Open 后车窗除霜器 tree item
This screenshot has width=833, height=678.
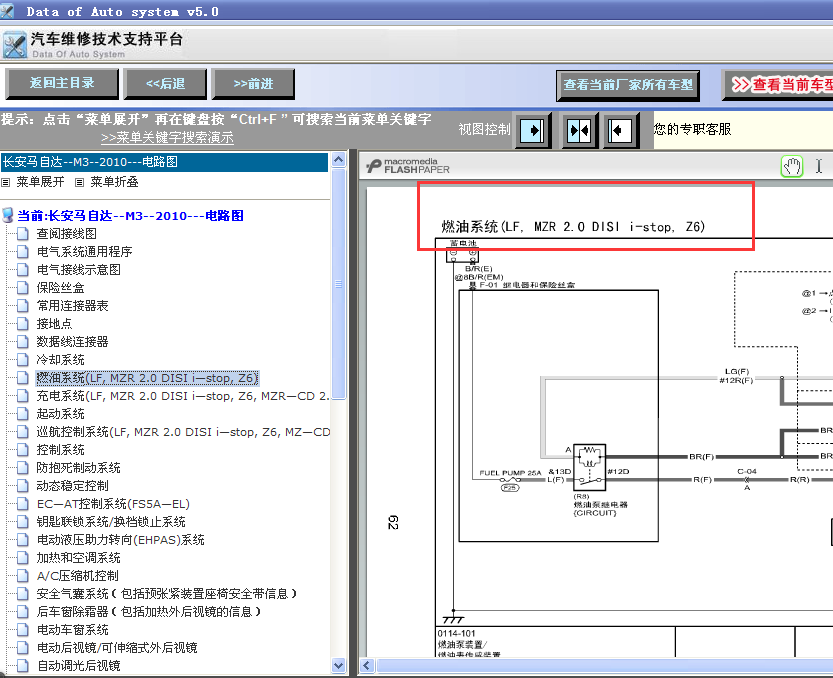tap(149, 612)
